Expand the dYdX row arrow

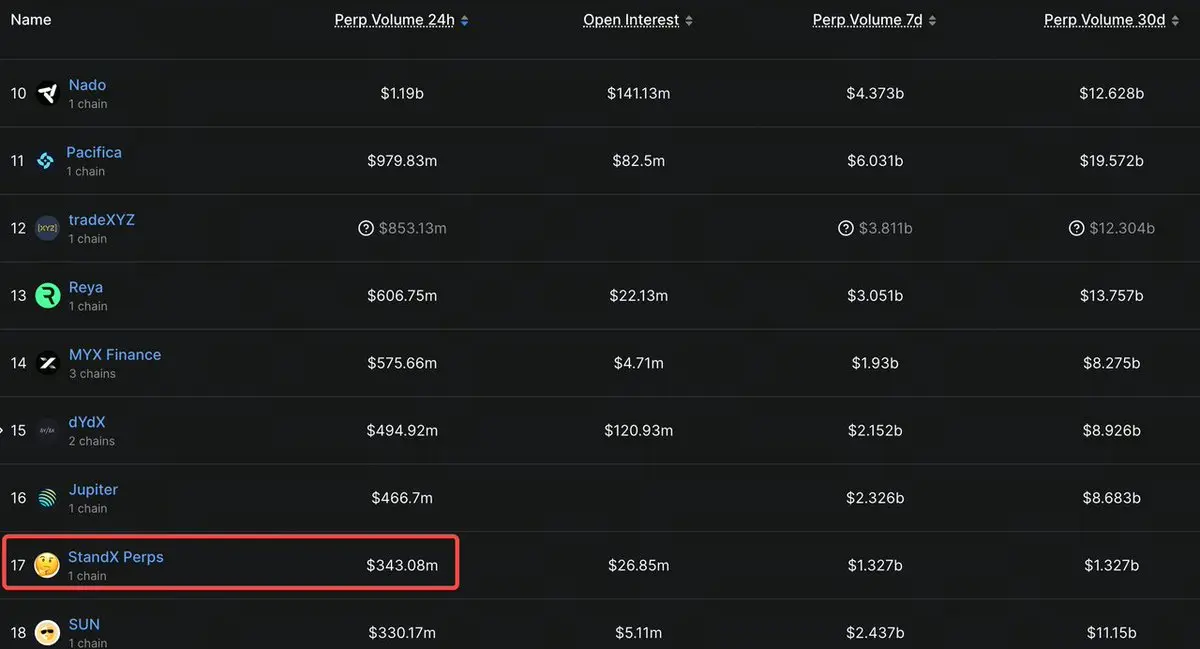coord(3,431)
